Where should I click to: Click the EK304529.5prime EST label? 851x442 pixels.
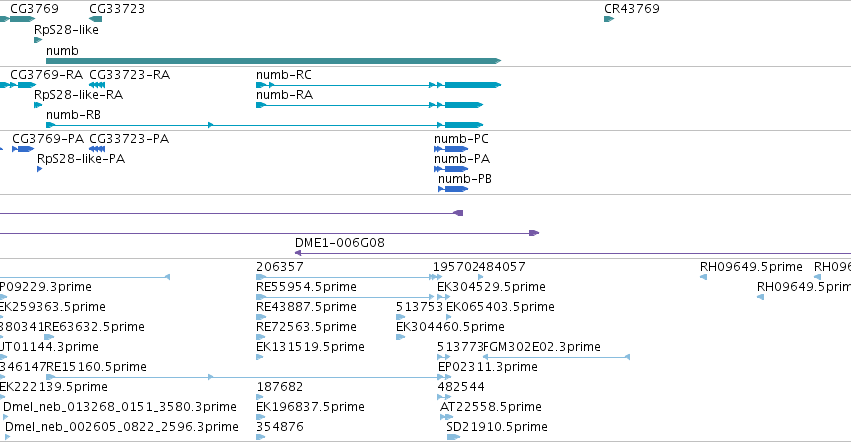[x=491, y=287]
